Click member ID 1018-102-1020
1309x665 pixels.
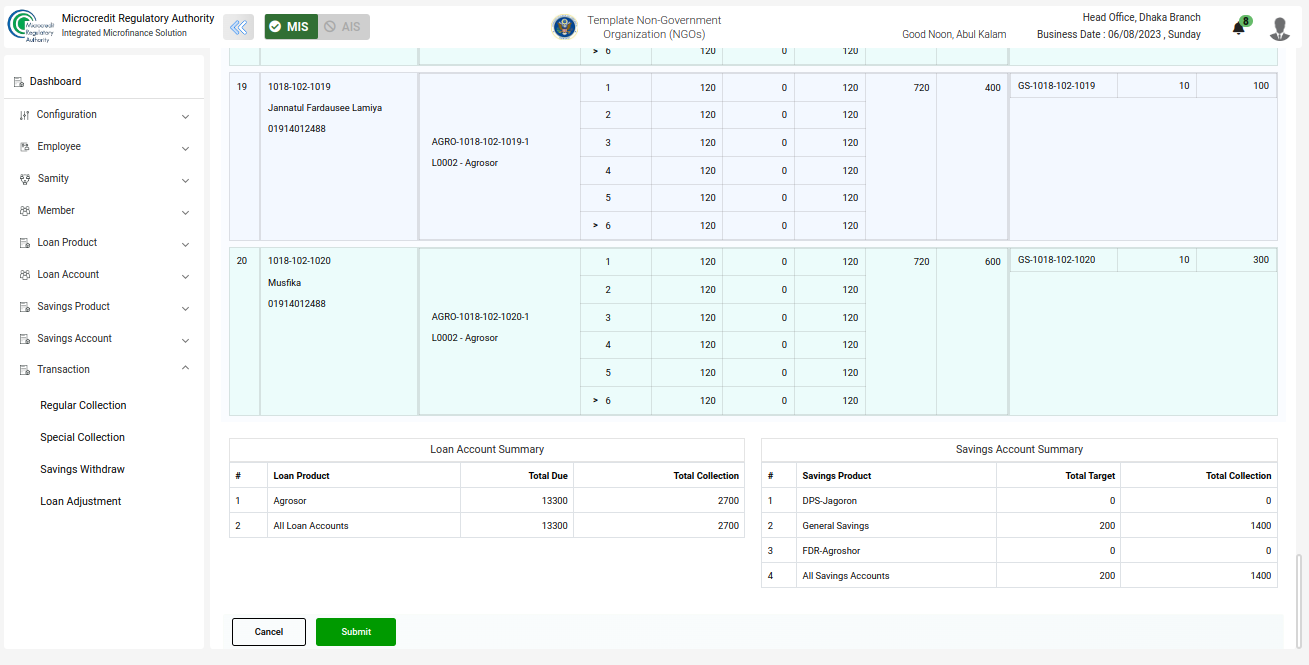(299, 261)
